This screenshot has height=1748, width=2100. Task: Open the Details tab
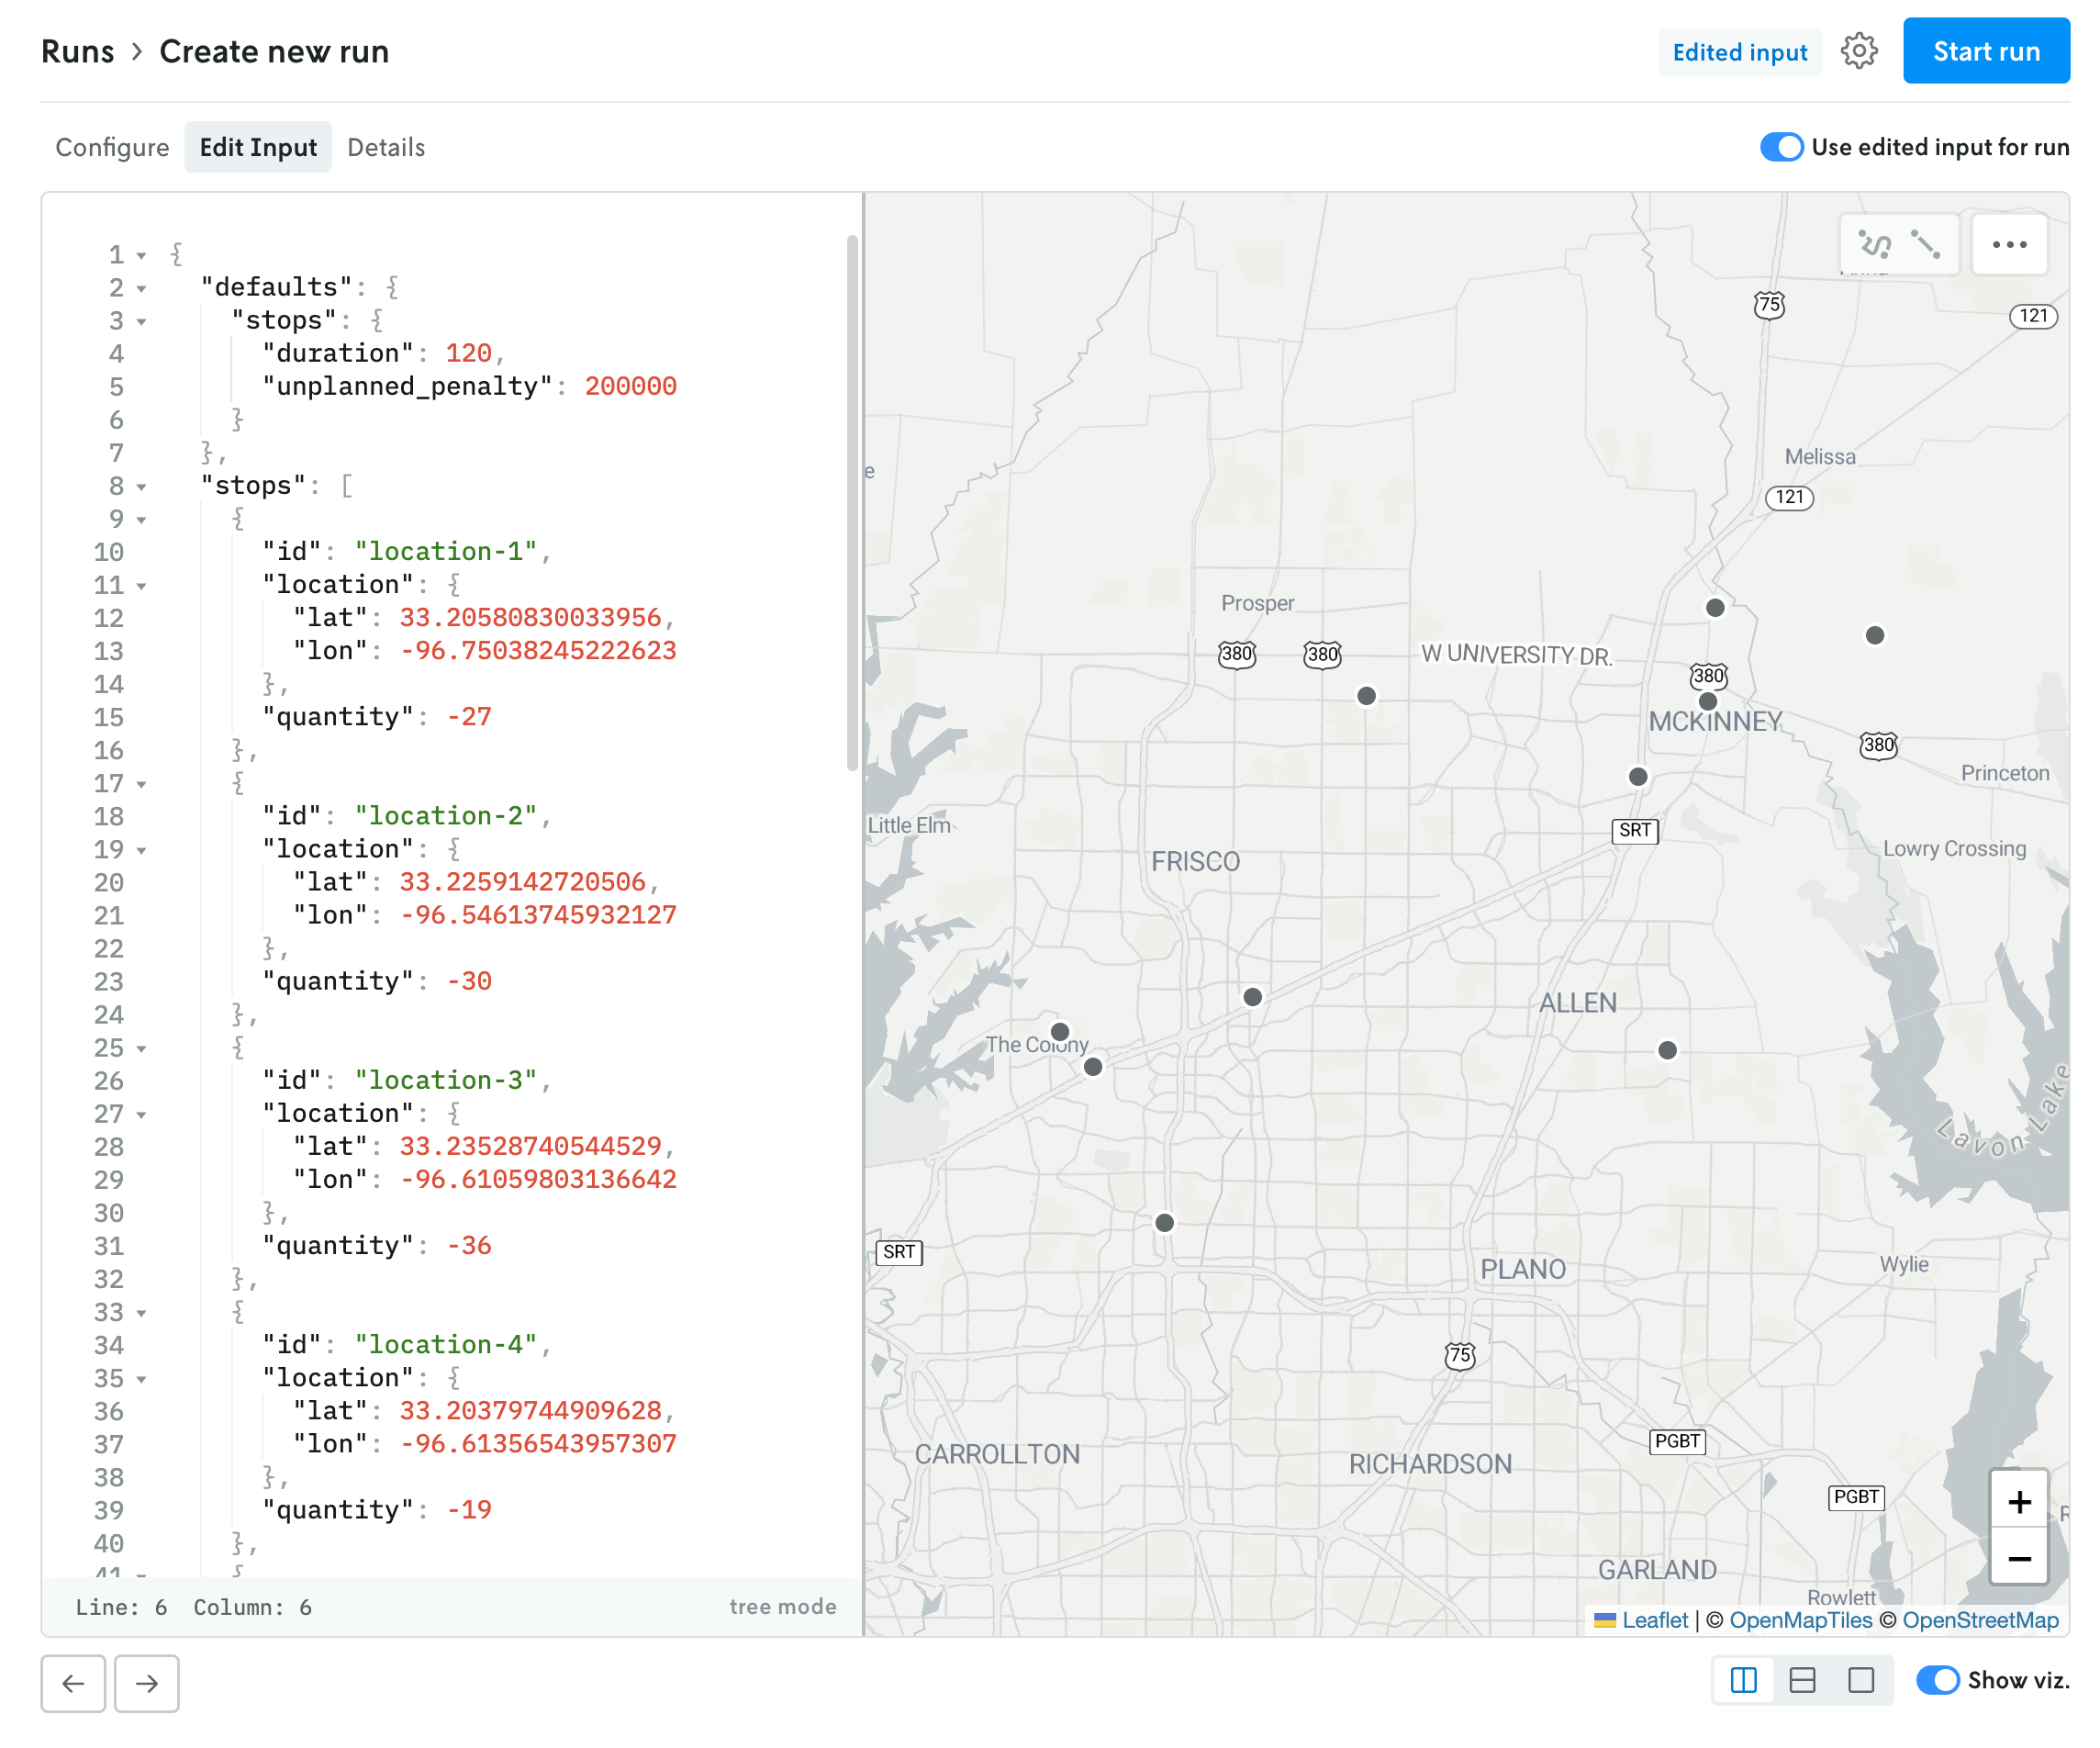tap(386, 147)
